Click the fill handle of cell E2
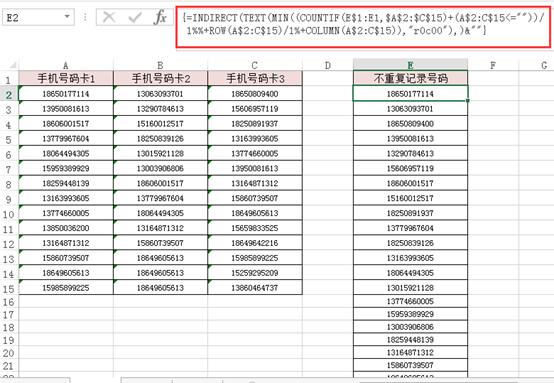Screen dimensions: 554x383 pos(468,101)
